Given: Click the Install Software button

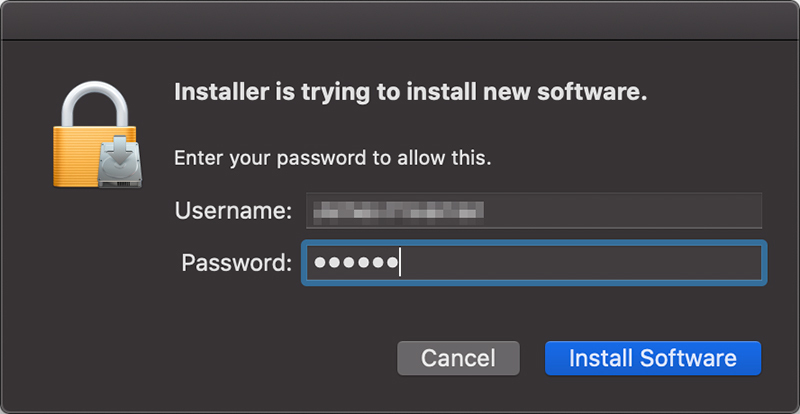Looking at the screenshot, I should (x=653, y=358).
